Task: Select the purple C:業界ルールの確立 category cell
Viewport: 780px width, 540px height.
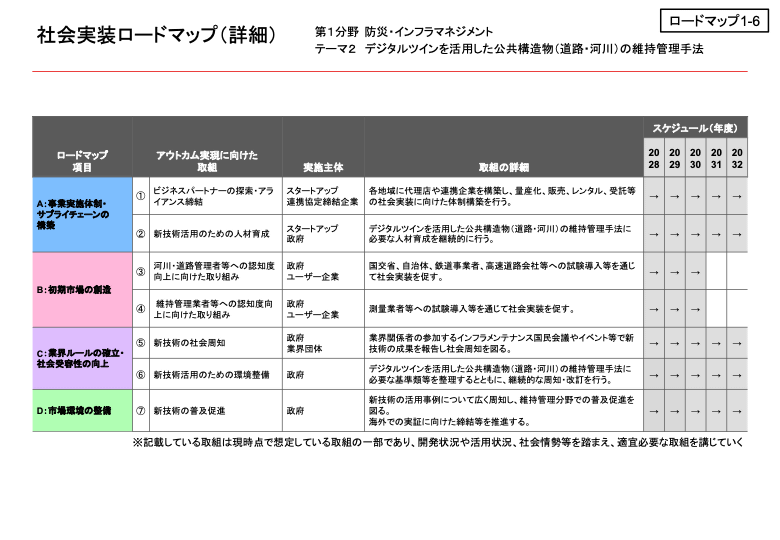Action: [82, 359]
